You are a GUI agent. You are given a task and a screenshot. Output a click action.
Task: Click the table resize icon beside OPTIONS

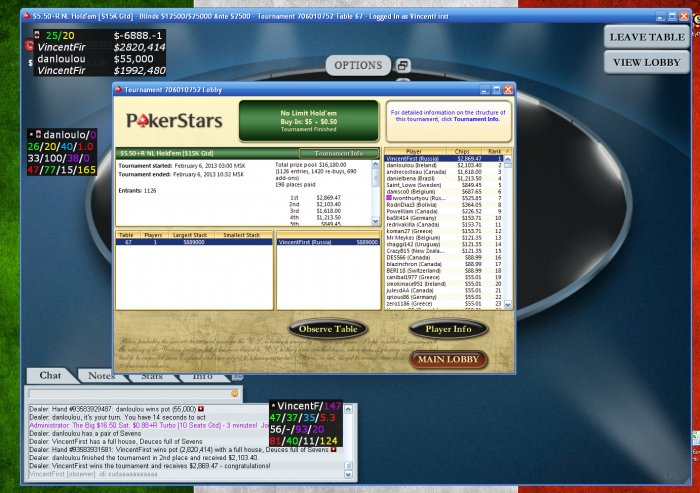click(402, 66)
